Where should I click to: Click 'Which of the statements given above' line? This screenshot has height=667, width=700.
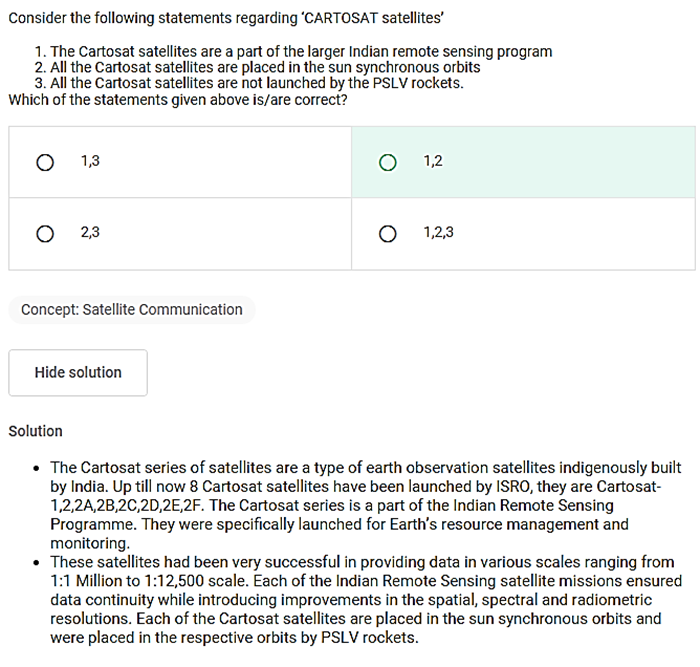(177, 99)
